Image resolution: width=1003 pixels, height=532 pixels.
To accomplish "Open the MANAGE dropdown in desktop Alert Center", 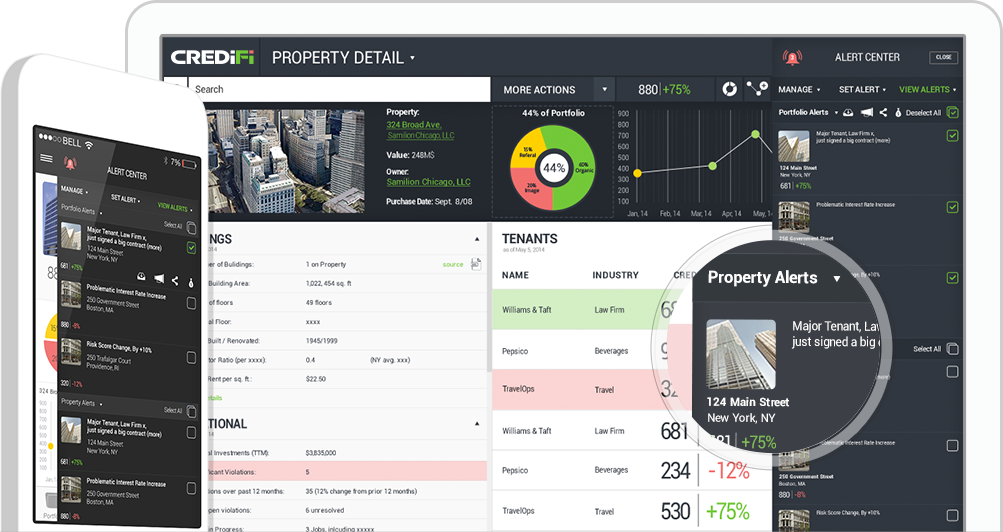I will 799,90.
